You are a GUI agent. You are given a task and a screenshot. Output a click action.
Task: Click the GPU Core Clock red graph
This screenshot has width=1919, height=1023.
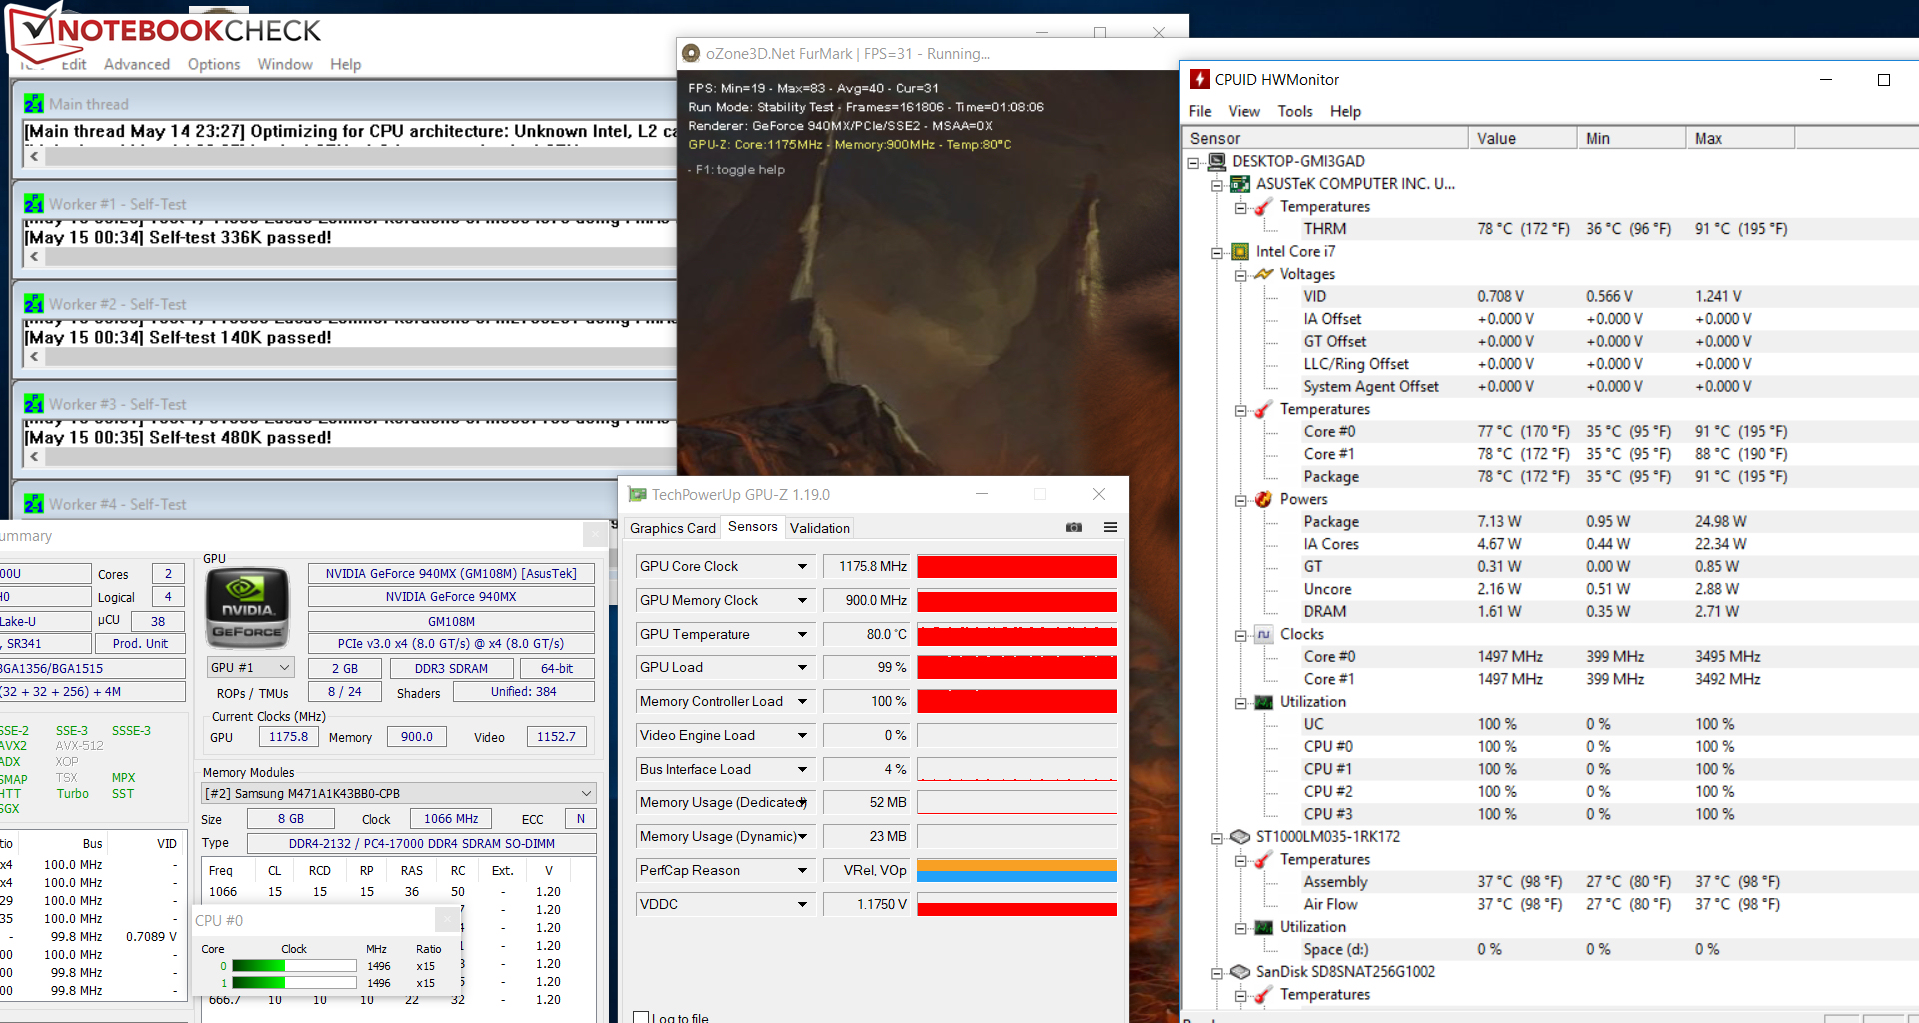[1017, 567]
